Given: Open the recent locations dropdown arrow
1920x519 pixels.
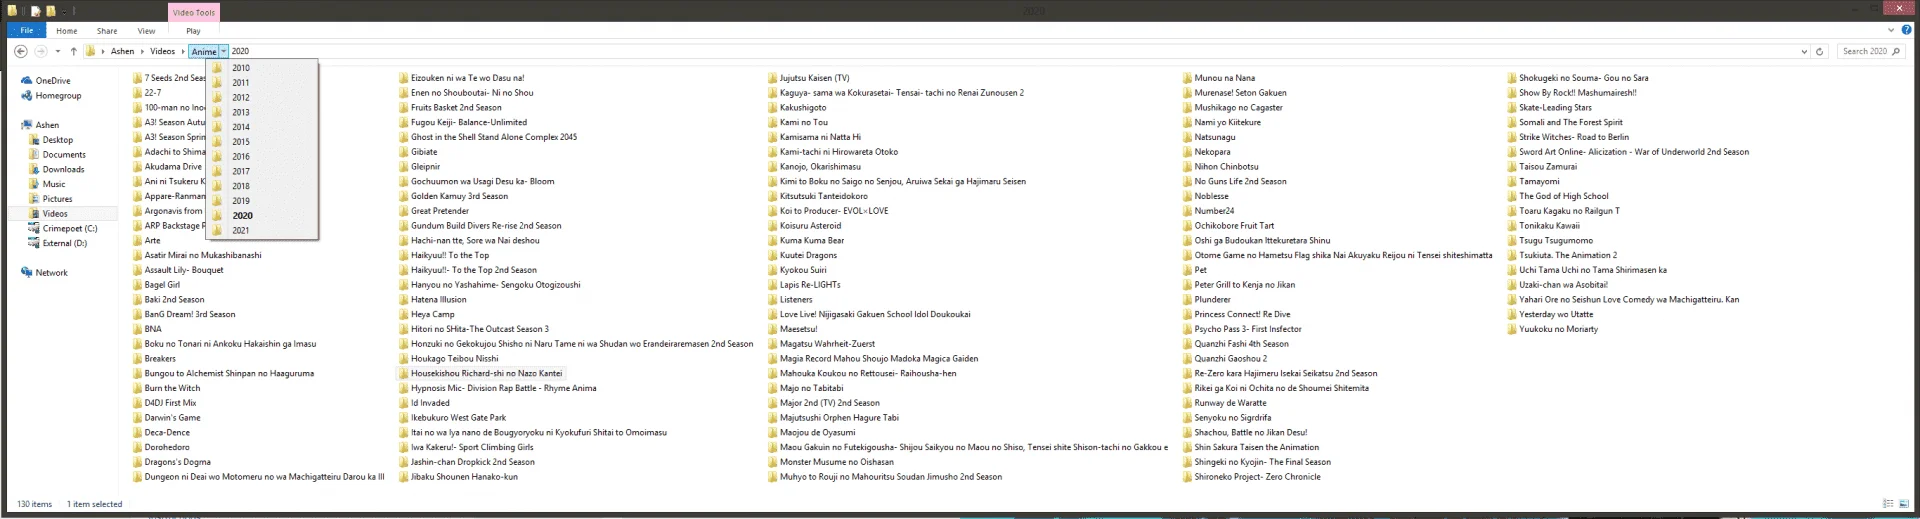Looking at the screenshot, I should (x=58, y=51).
